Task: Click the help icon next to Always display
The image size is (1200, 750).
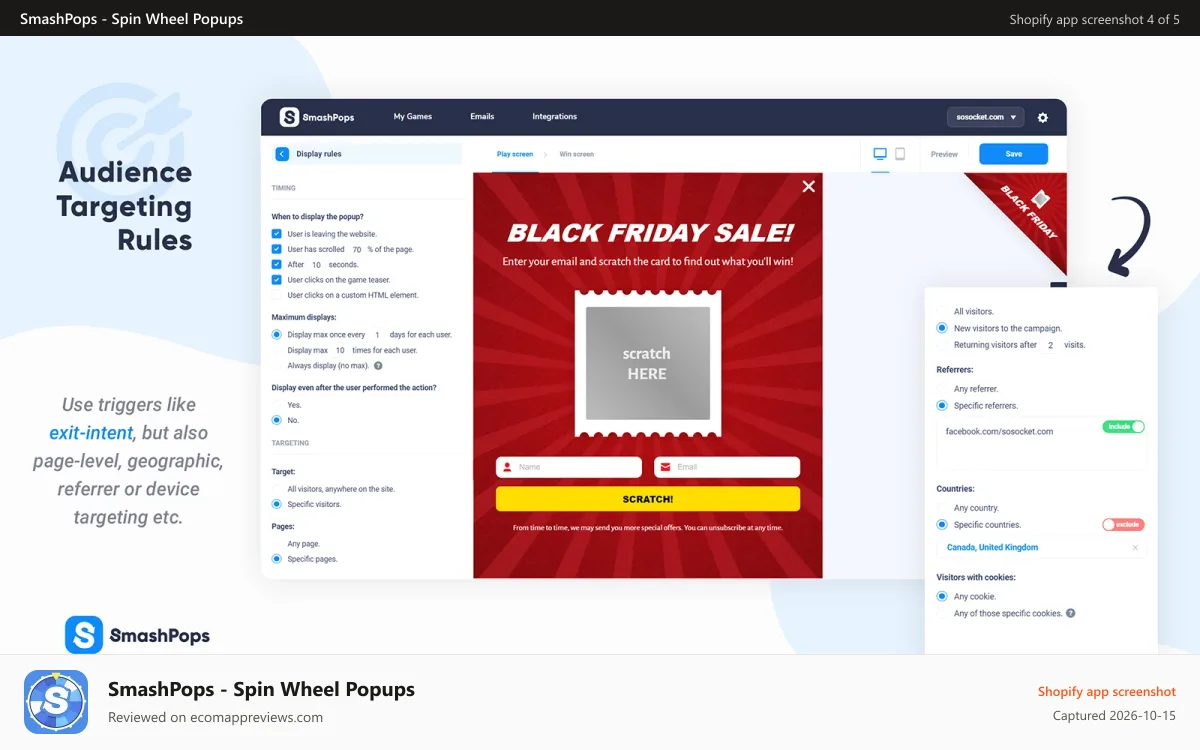Action: coord(378,366)
